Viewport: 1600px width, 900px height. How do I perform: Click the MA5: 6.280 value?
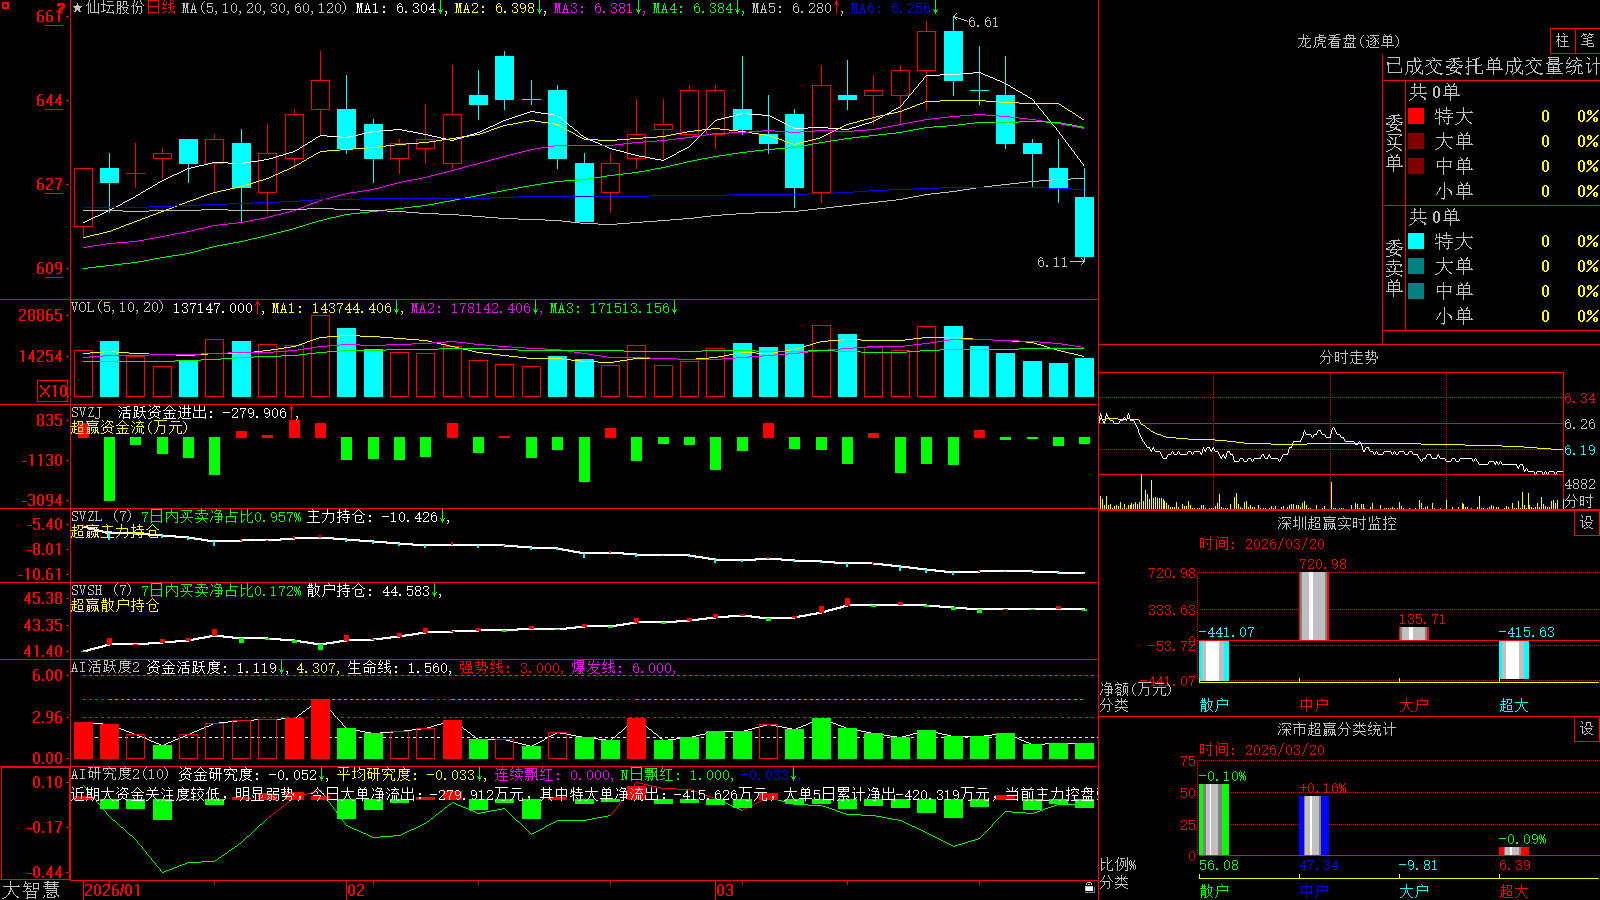796,8
